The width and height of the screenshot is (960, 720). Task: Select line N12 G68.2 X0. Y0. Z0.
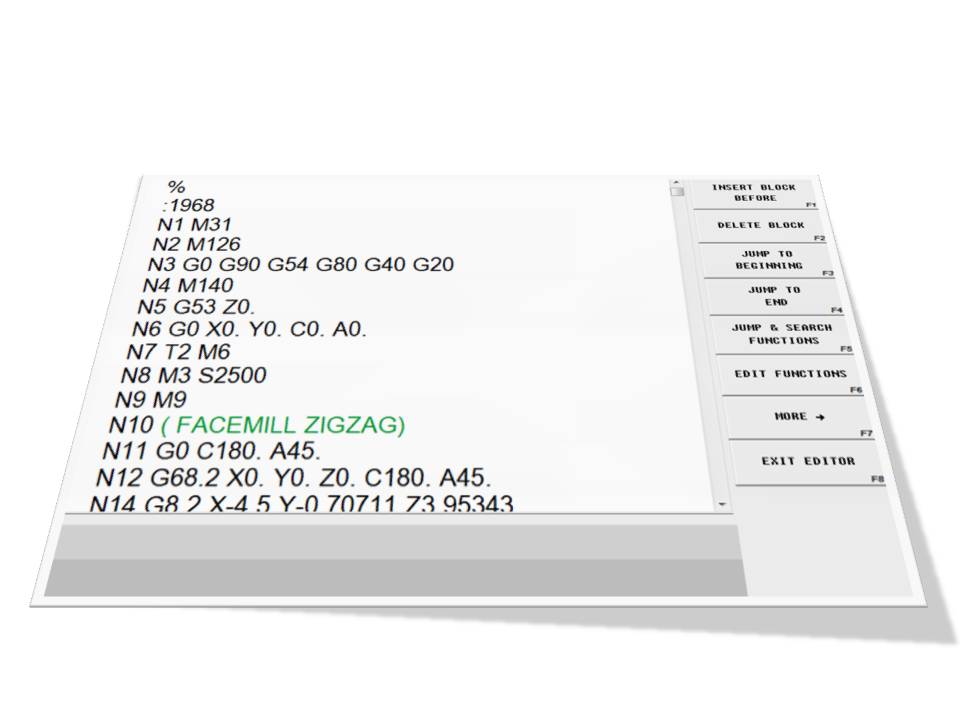tap(293, 478)
